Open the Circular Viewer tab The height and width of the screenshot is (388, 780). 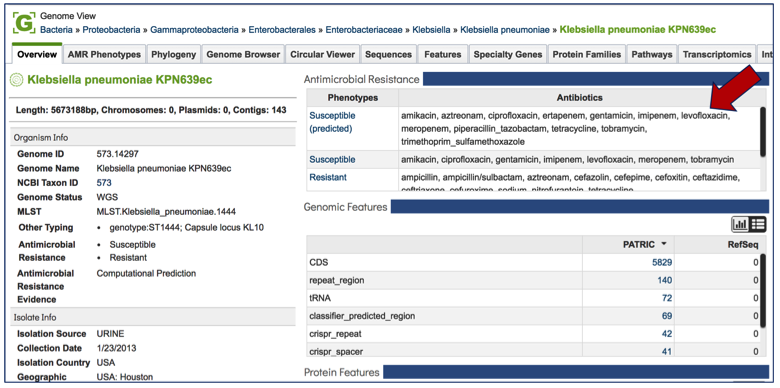[x=322, y=54]
